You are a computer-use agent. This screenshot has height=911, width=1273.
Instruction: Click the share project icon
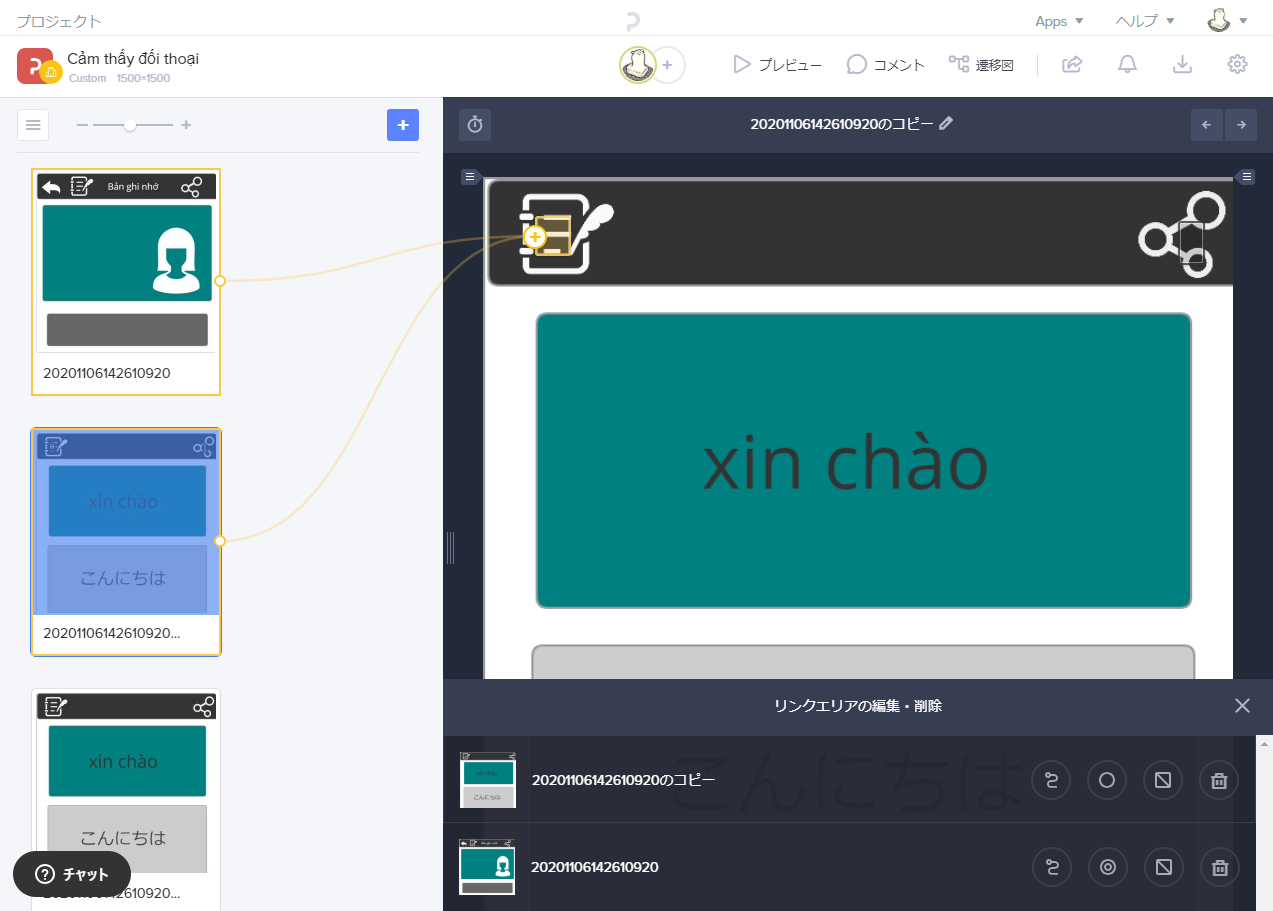[x=1072, y=65]
